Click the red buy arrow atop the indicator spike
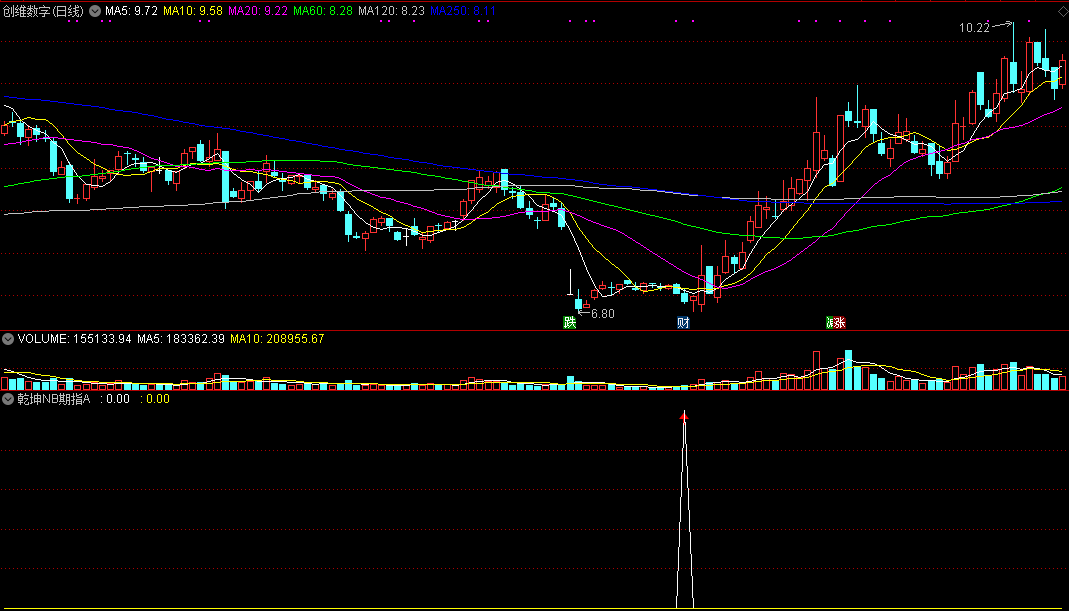The width and height of the screenshot is (1069, 611). coord(684,415)
